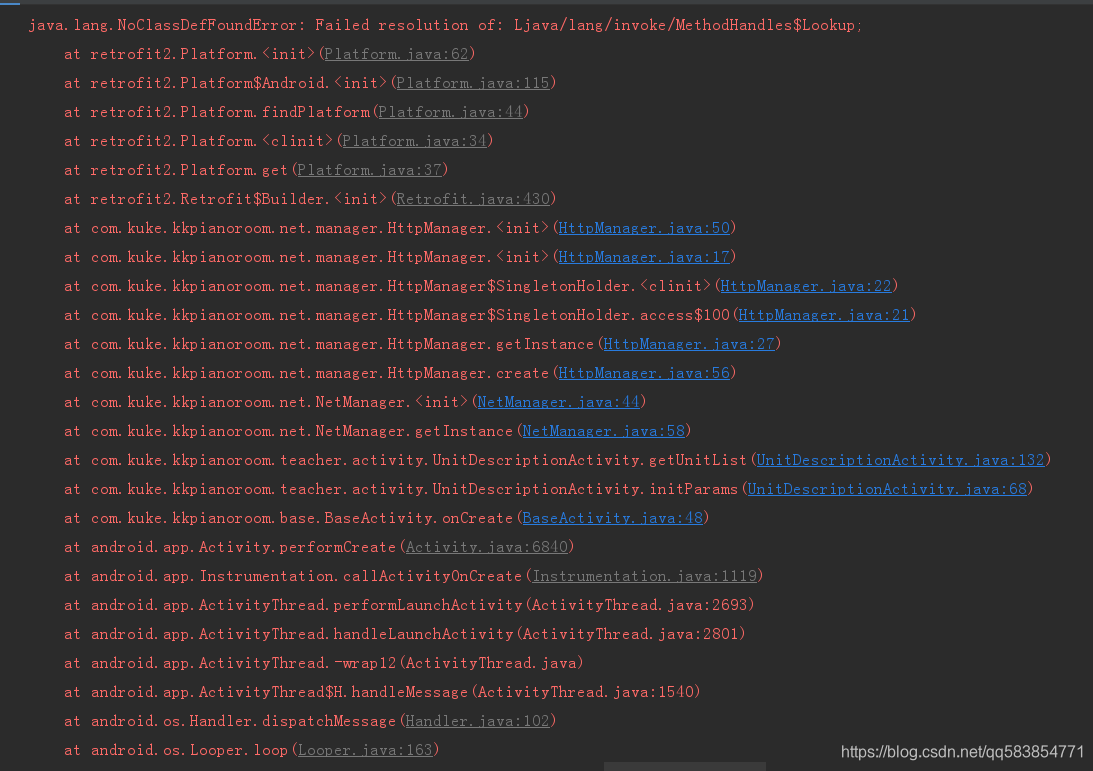Open the NetManager.java:58 getInstance link
This screenshot has width=1093, height=771.
coord(602,431)
